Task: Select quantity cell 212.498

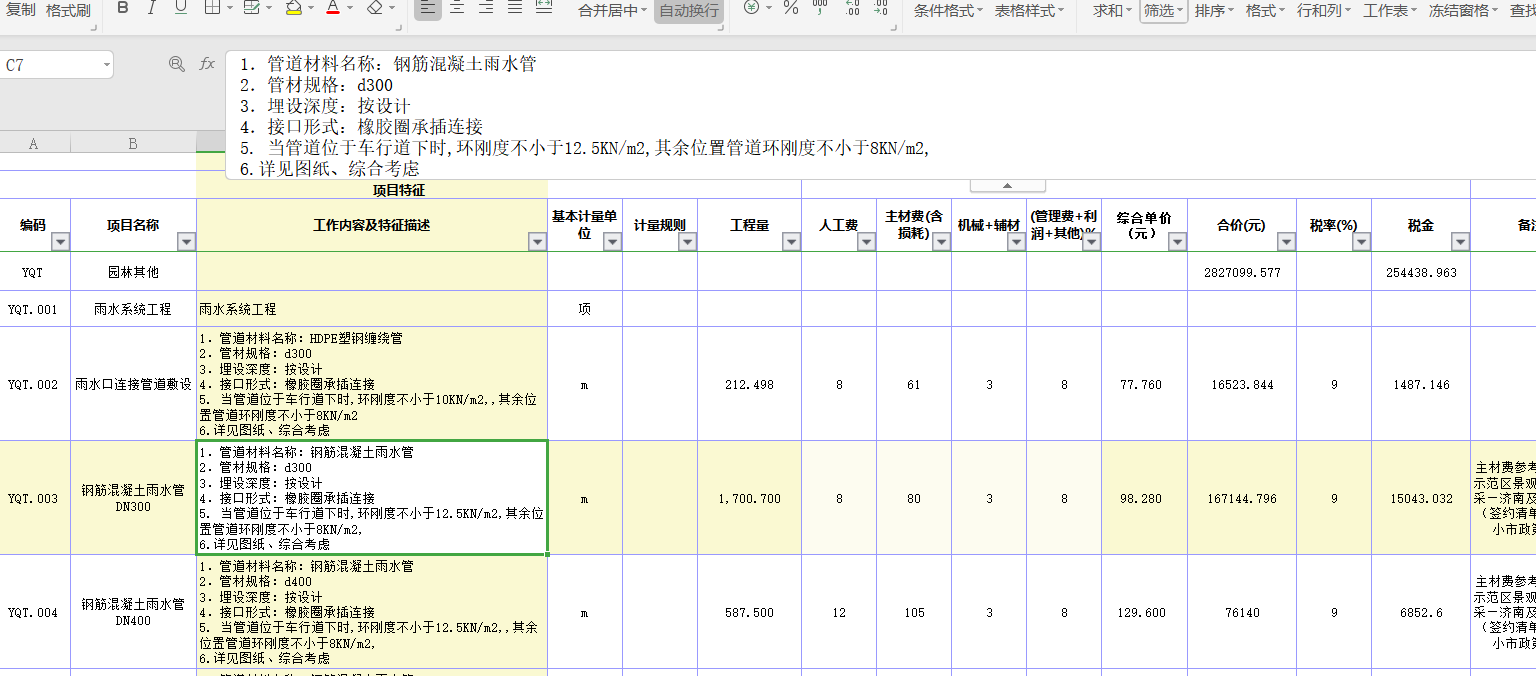Action: tap(749, 384)
